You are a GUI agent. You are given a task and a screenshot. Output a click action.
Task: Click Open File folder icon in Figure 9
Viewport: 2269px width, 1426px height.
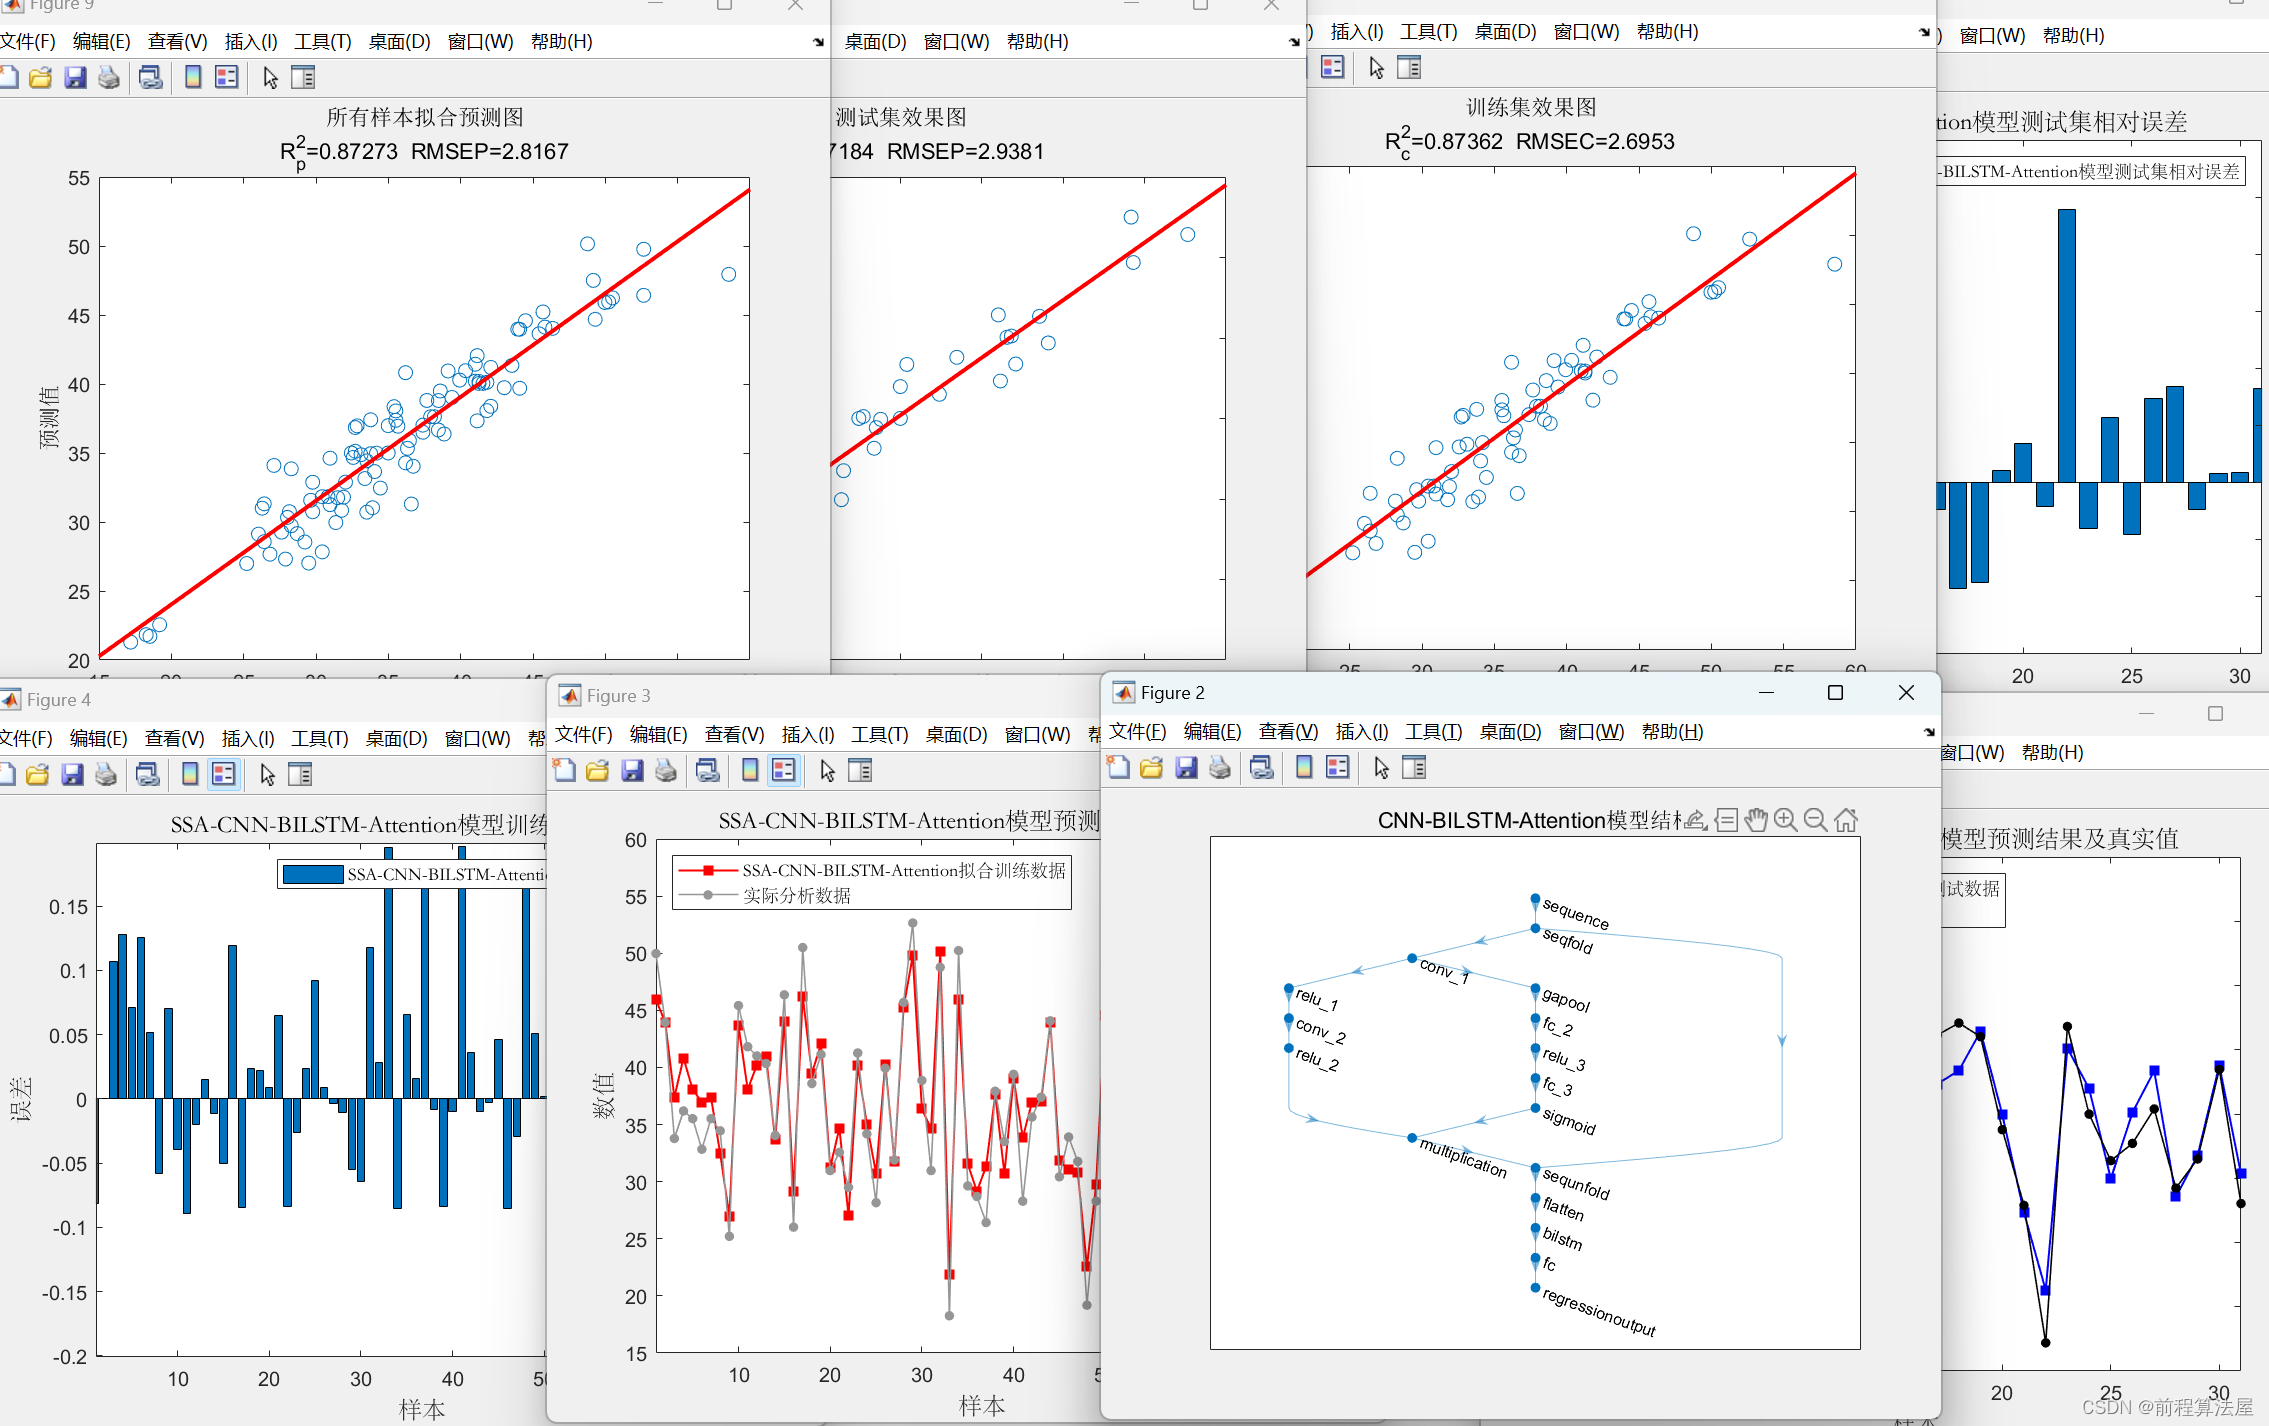[40, 77]
